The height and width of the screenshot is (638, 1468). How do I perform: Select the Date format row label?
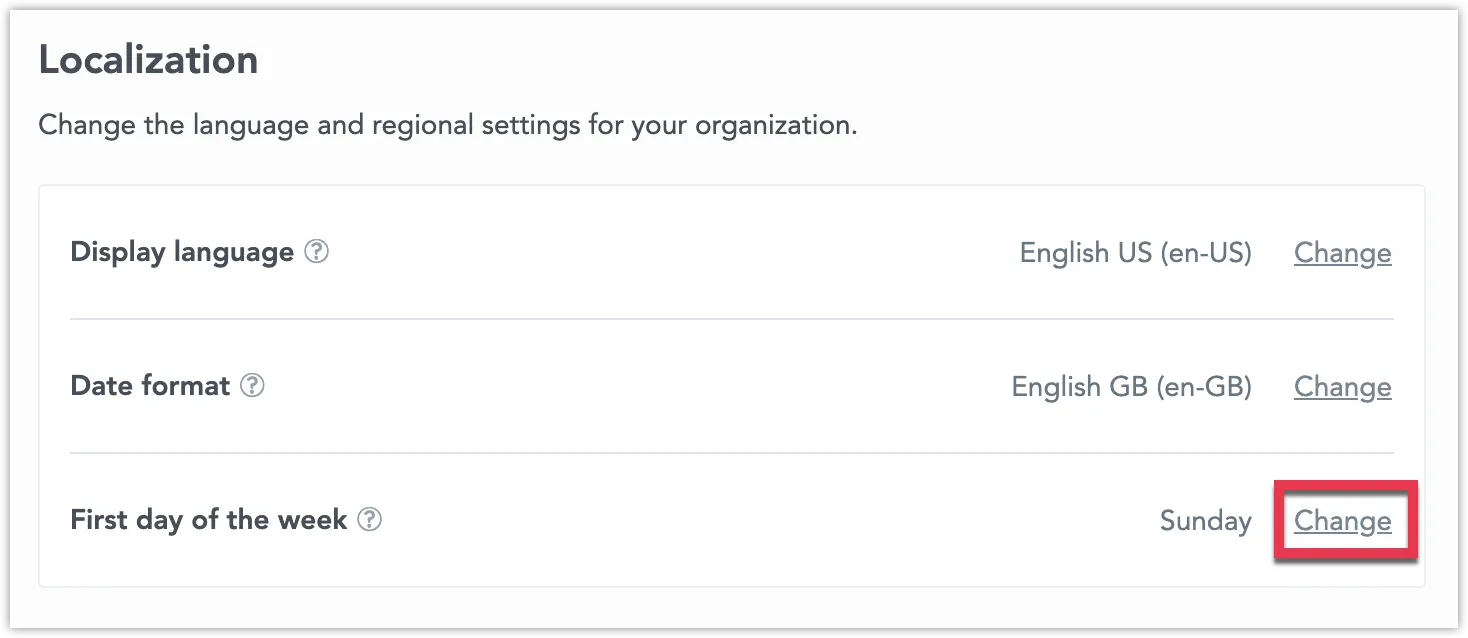[150, 385]
